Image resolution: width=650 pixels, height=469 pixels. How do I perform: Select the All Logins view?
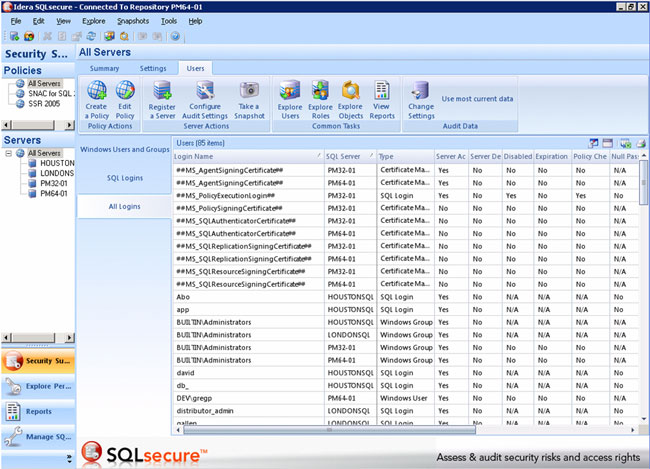124,207
